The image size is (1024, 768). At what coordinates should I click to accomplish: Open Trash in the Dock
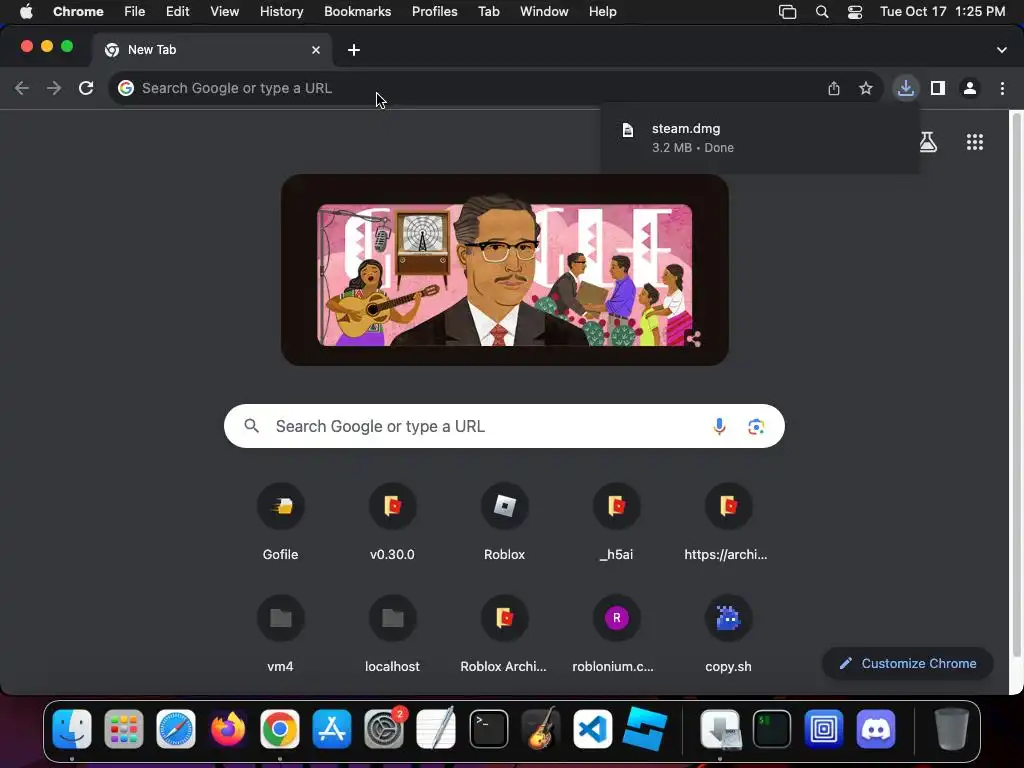pyautogui.click(x=952, y=729)
